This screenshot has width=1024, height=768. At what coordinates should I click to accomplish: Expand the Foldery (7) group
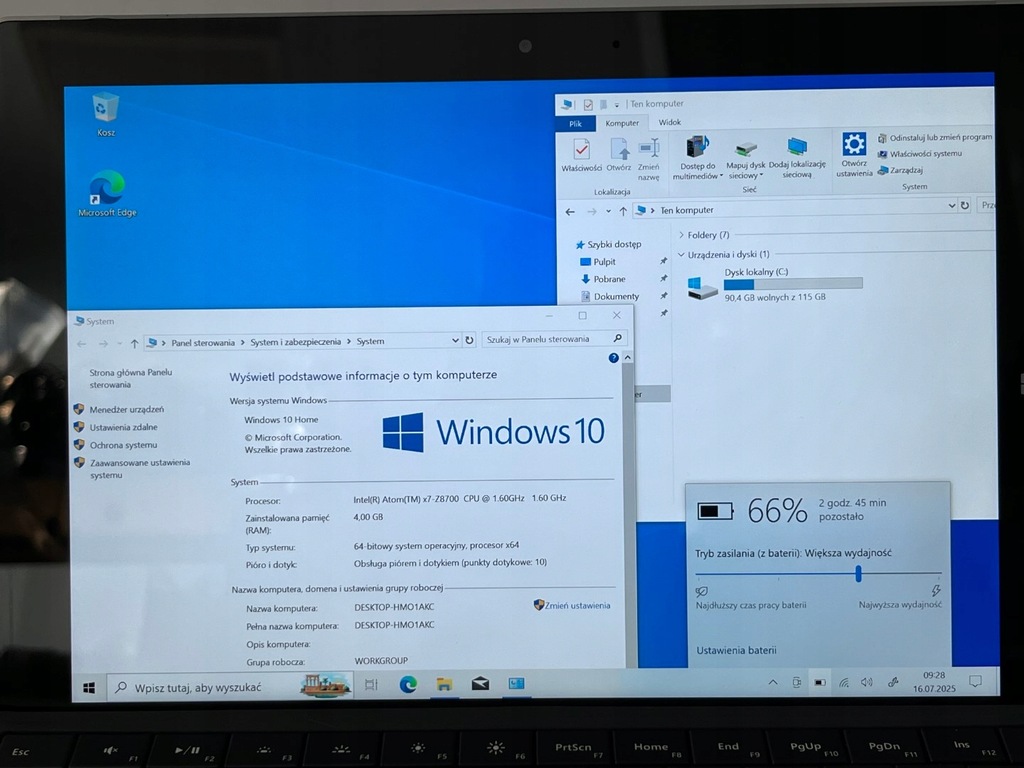tap(681, 235)
